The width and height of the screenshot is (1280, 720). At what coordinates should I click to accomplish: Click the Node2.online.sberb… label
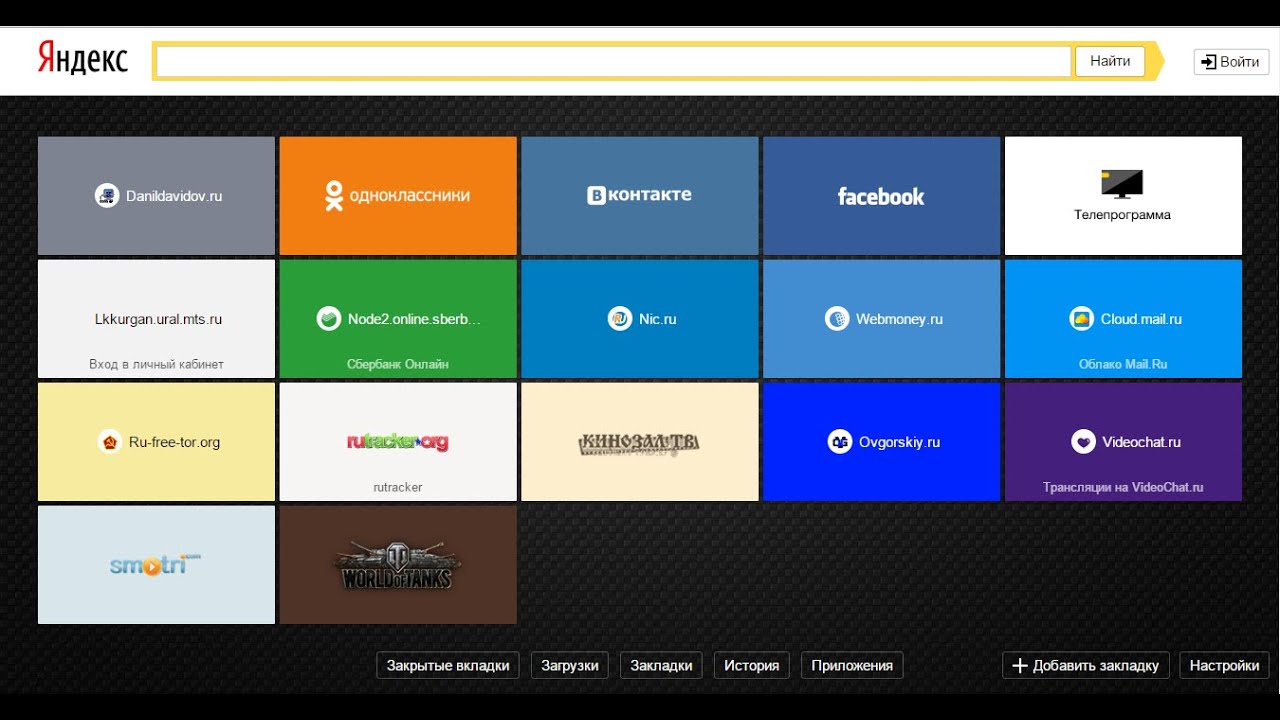click(414, 319)
